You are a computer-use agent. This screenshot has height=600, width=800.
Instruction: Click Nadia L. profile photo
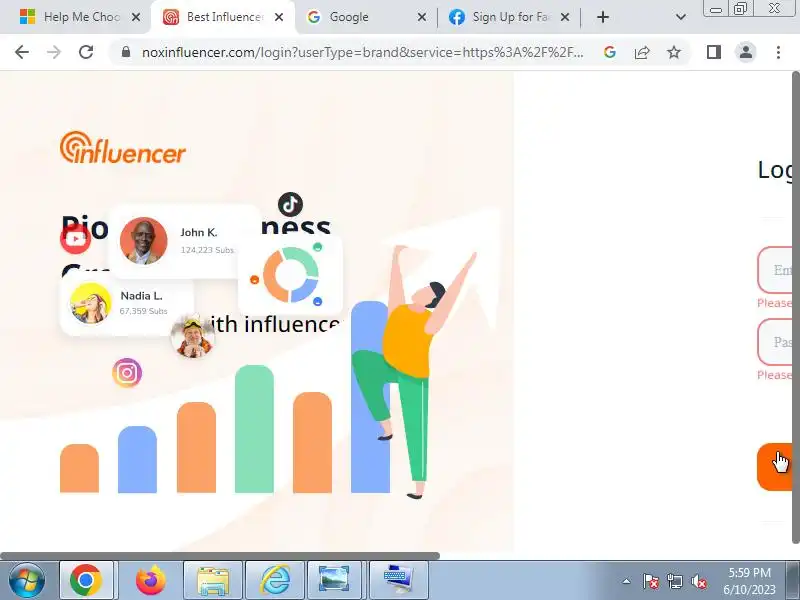point(90,304)
